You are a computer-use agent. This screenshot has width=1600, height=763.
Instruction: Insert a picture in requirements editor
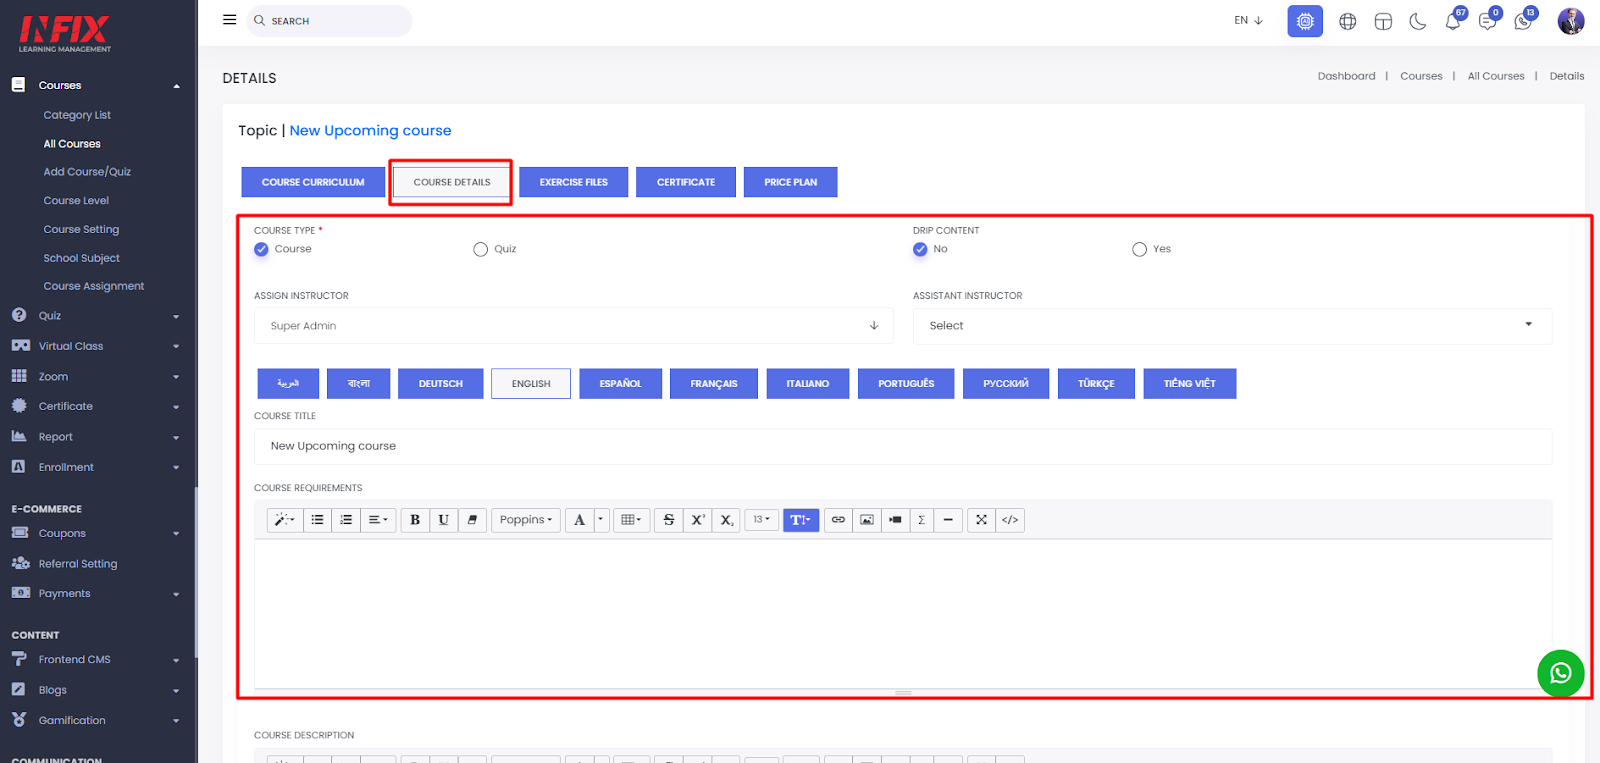[x=867, y=520]
